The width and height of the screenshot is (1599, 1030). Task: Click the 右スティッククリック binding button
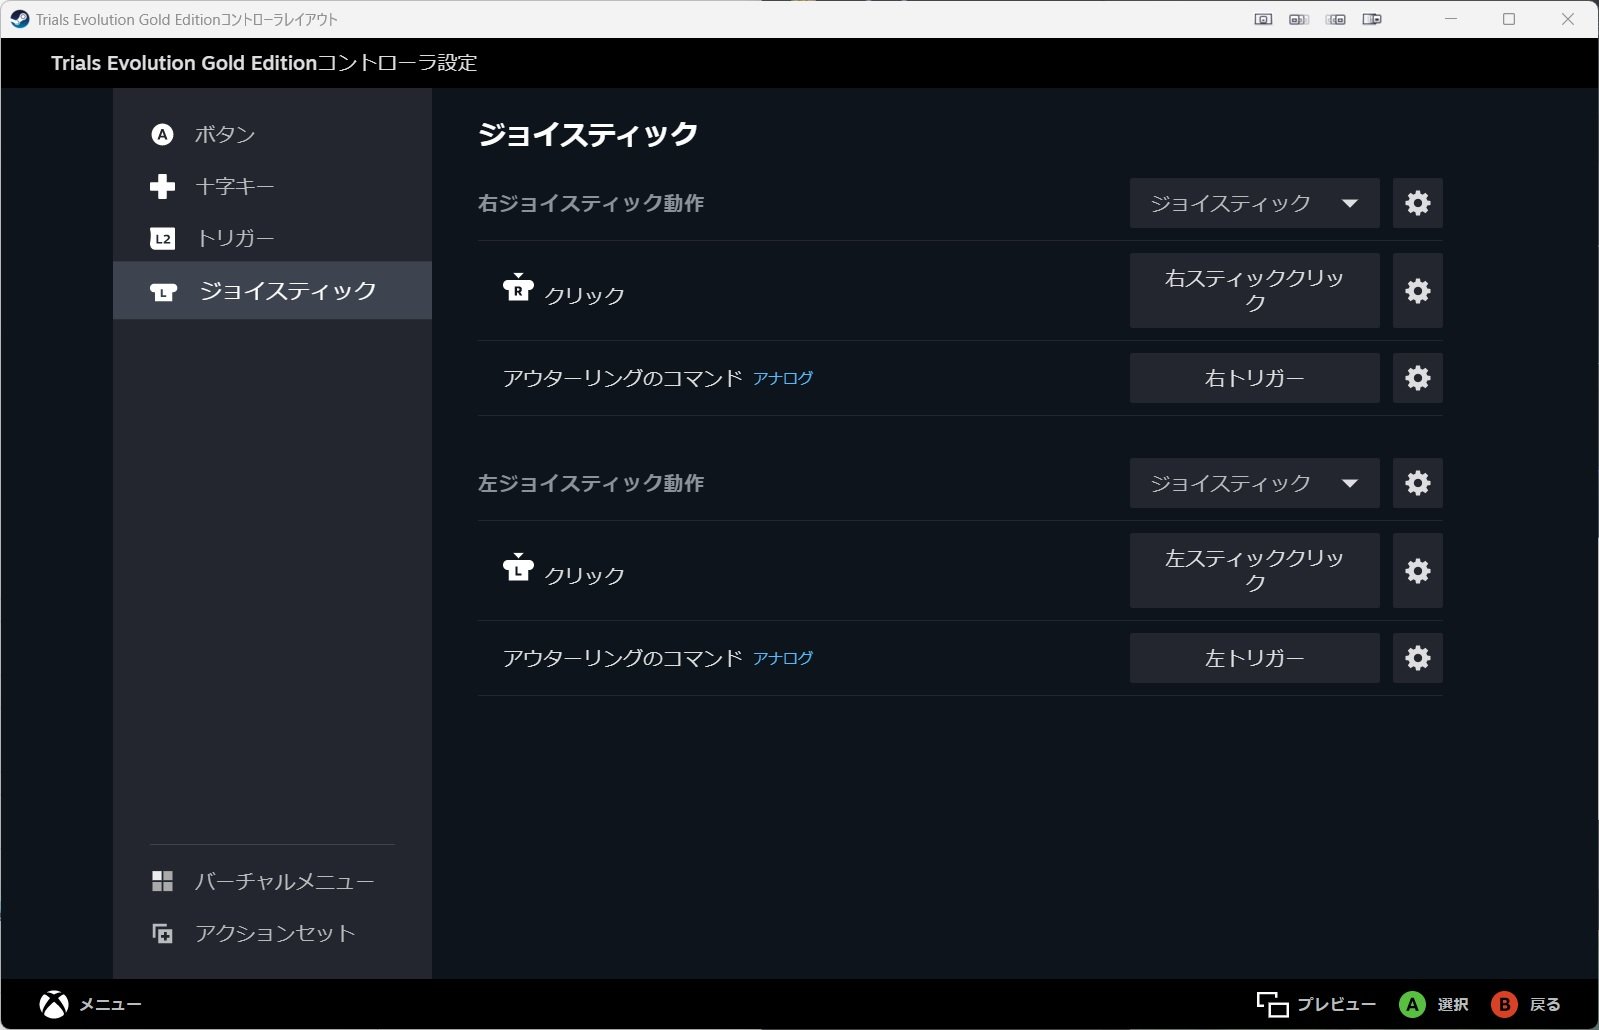coord(1254,290)
